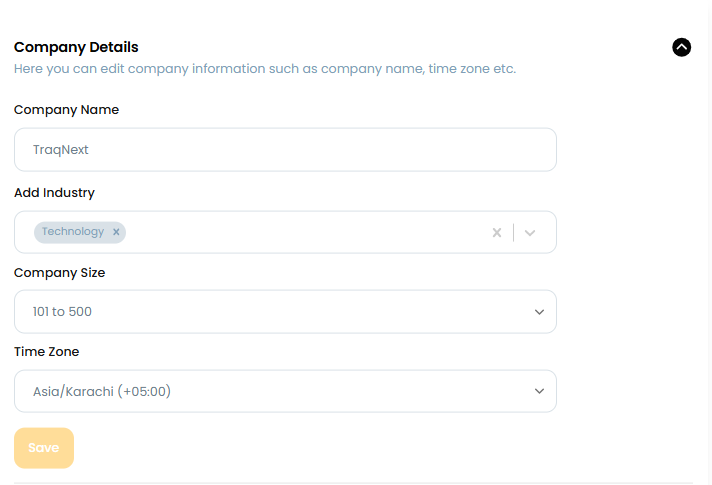
Task: Focus the Company Name text field
Action: pos(285,150)
